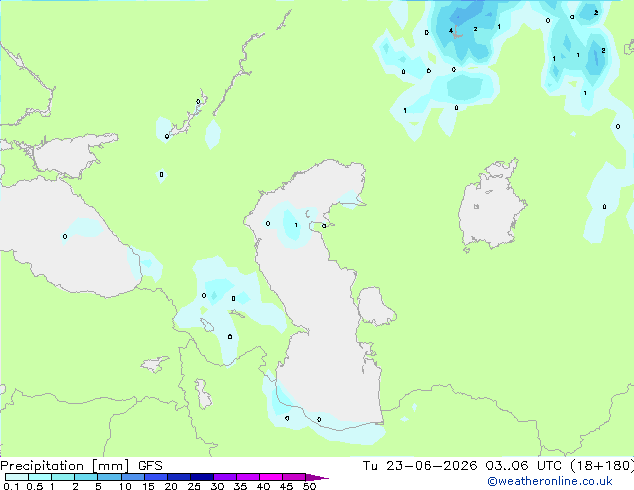634x490 pixels.
Task: Click the legend label '35'
Action: click(240, 486)
